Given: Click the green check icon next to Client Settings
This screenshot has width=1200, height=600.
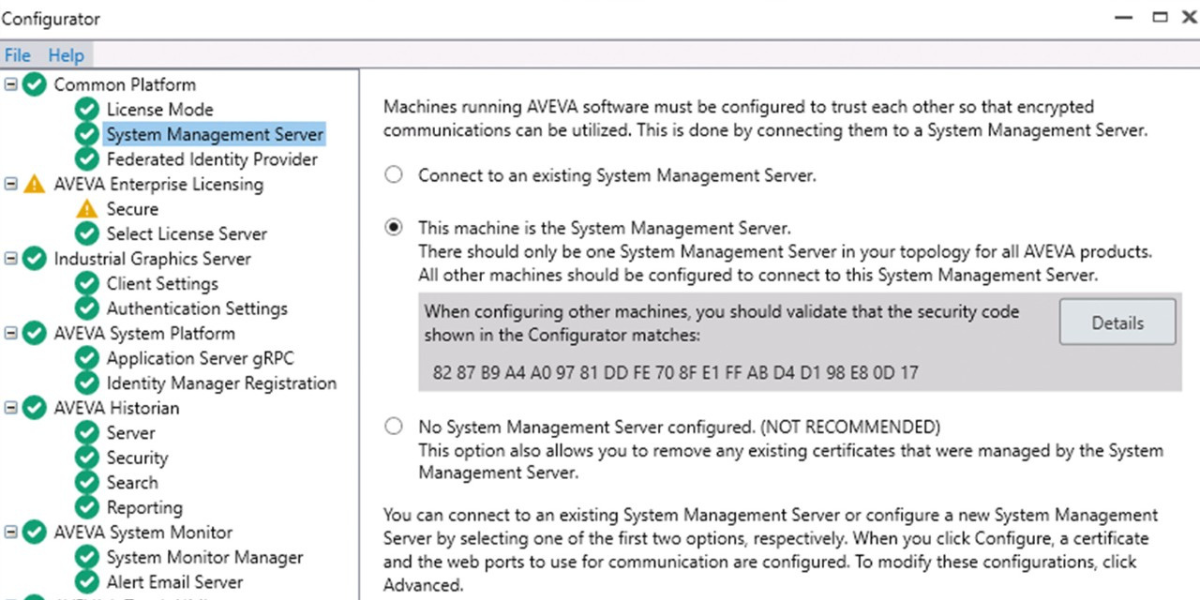Looking at the screenshot, I should 88,284.
